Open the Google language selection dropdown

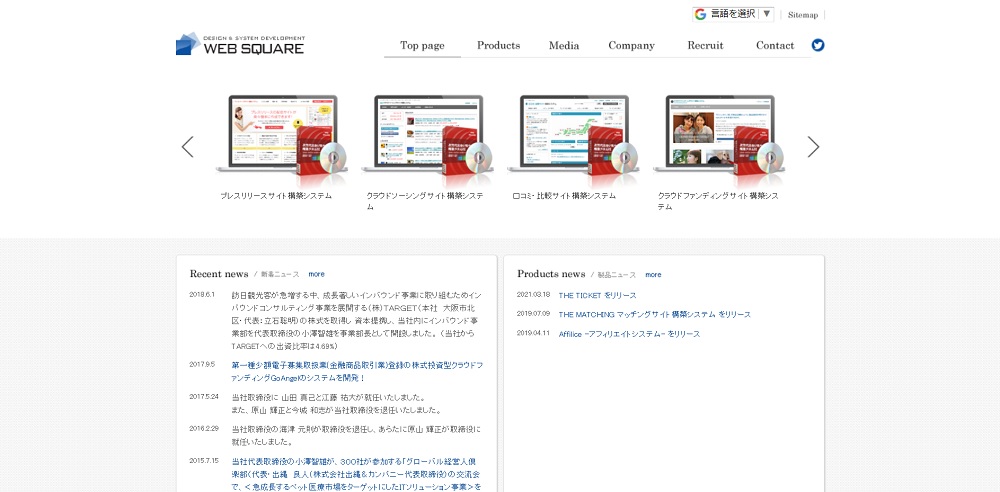733,14
